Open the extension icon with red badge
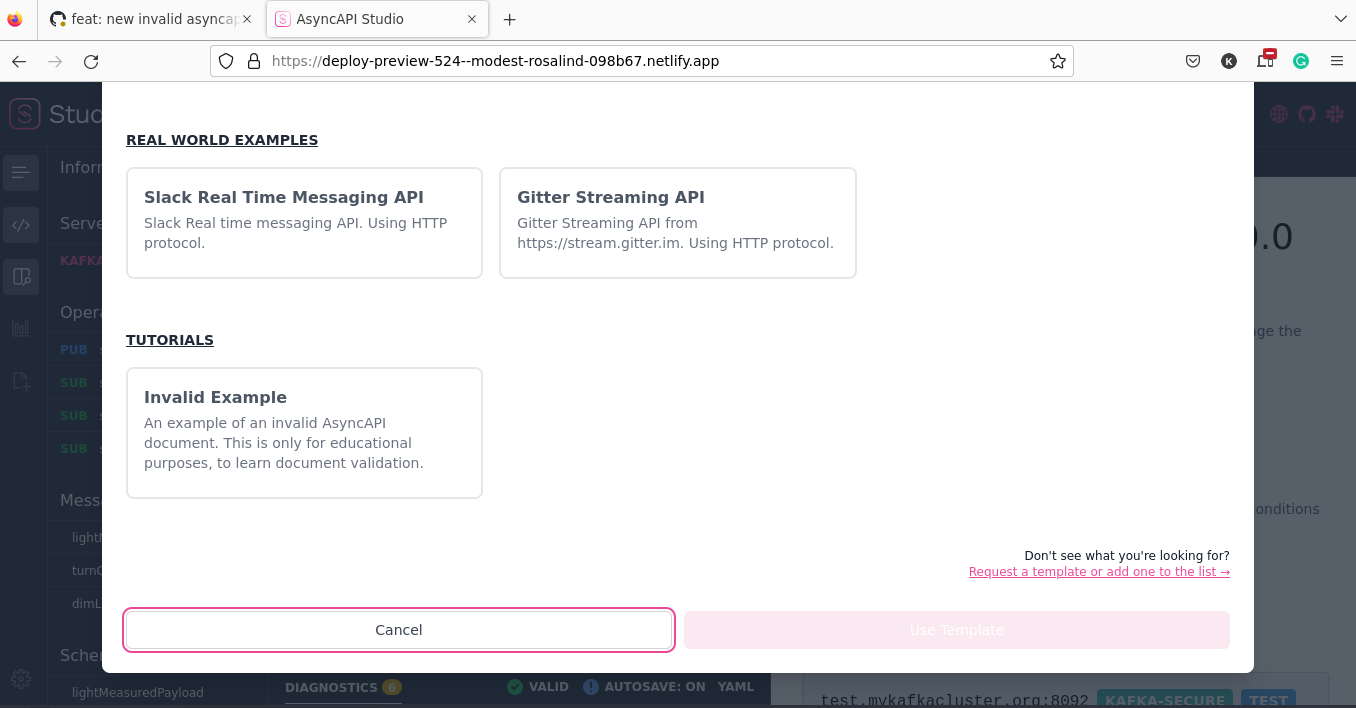This screenshot has height=708, width=1356. [1266, 59]
